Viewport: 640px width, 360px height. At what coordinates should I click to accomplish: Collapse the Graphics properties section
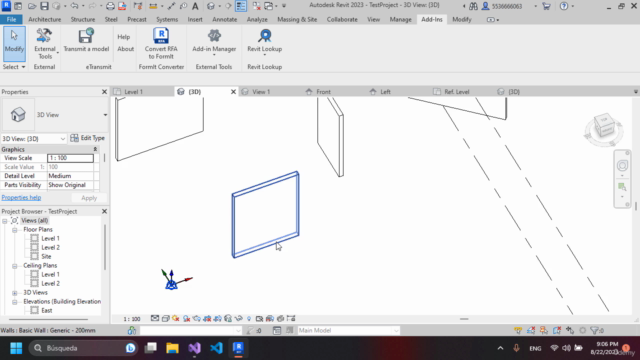[95, 149]
